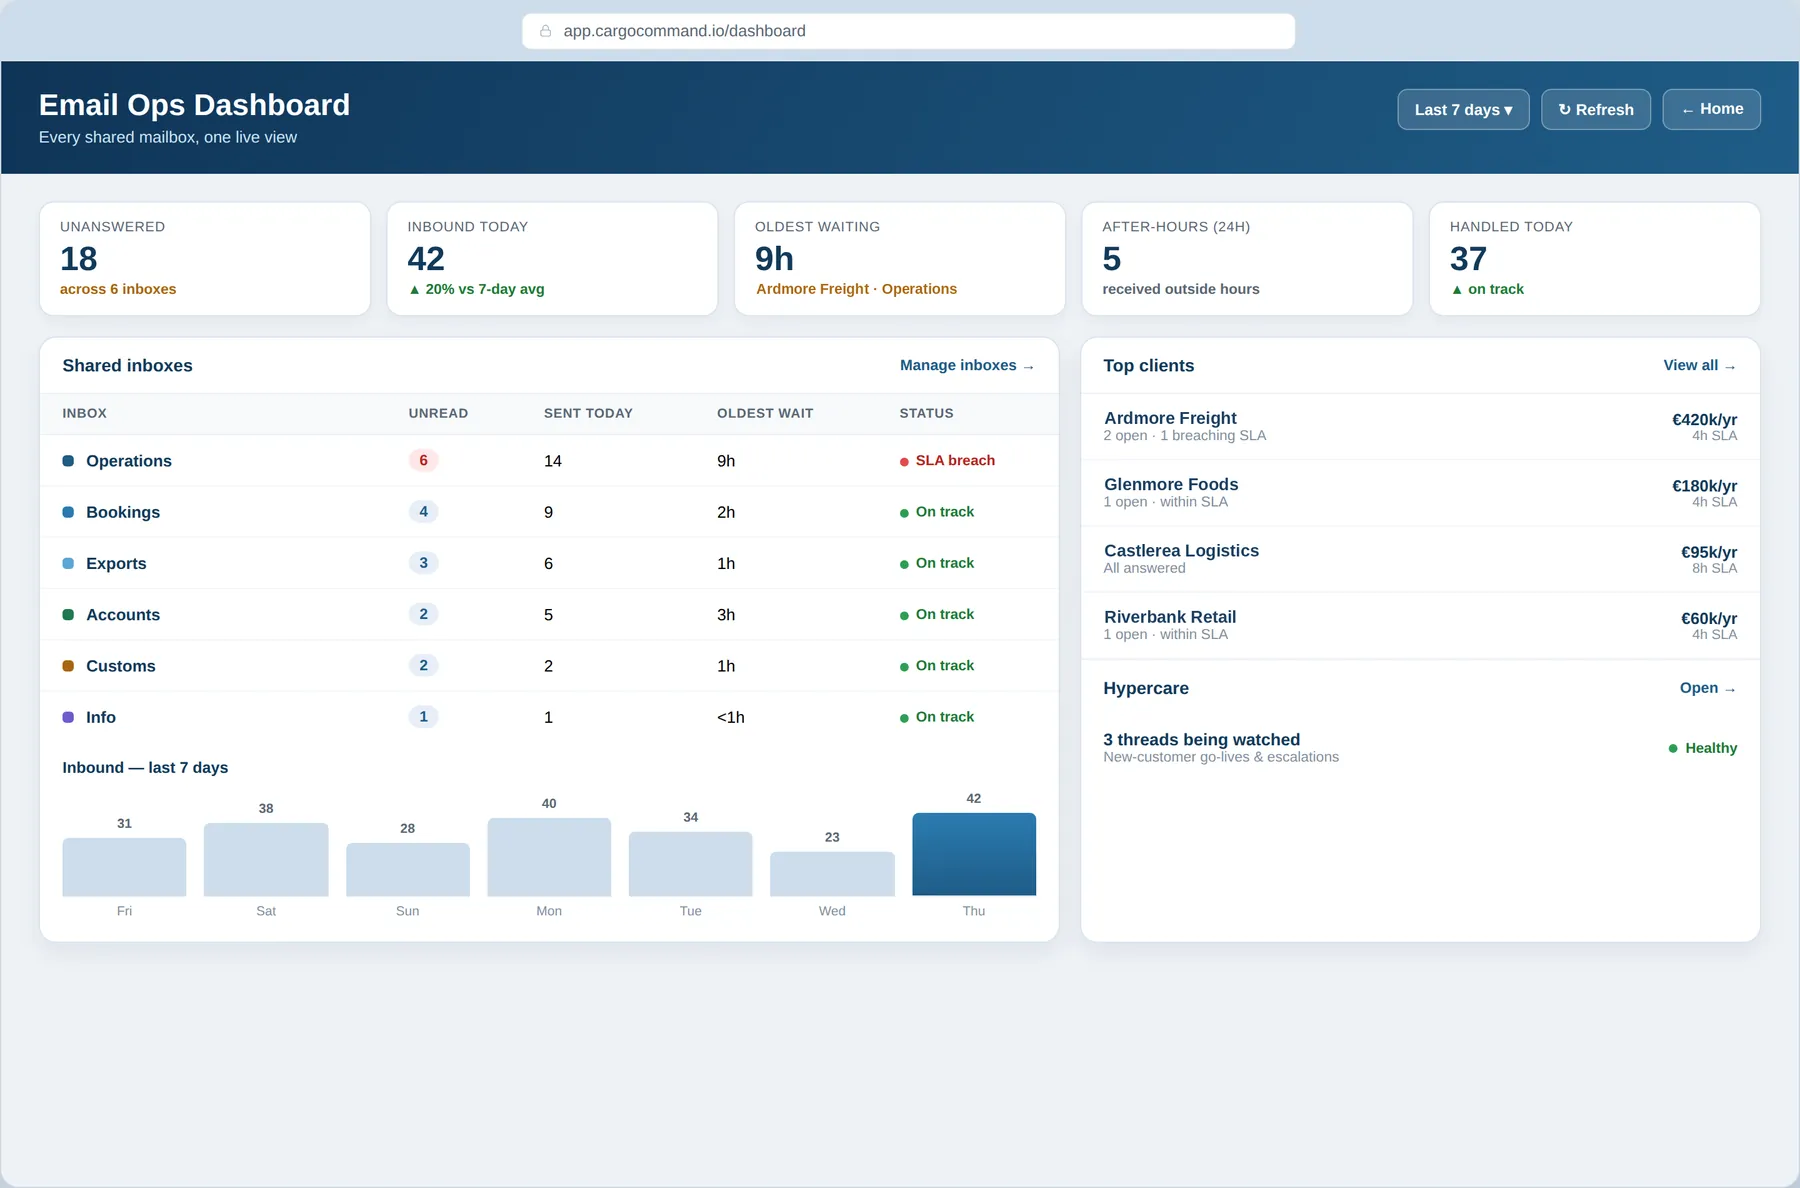Click the address bar URL field

click(908, 31)
